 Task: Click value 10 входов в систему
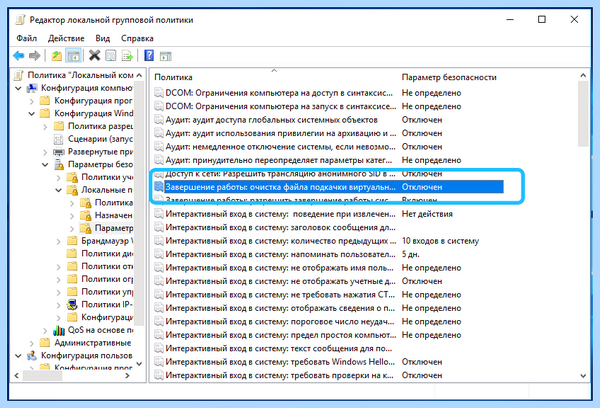click(x=440, y=241)
